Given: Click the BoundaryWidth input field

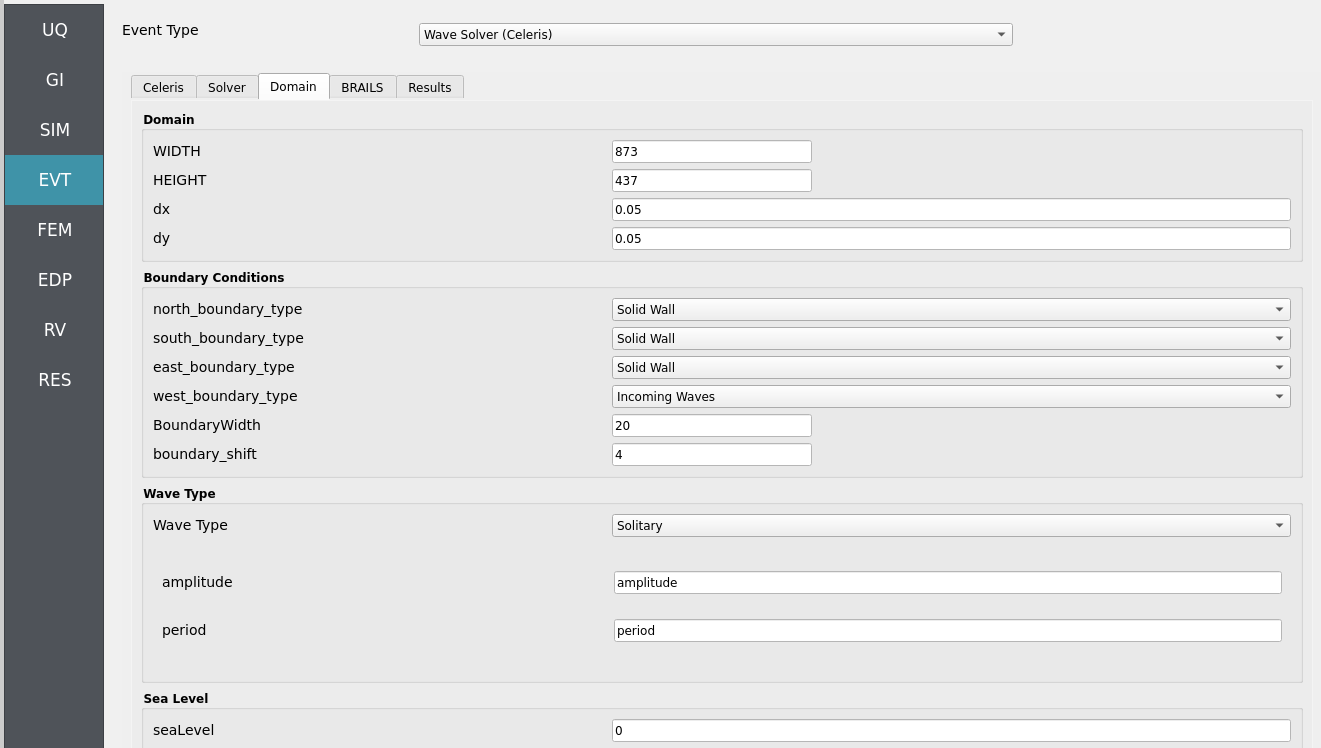Looking at the screenshot, I should point(711,426).
